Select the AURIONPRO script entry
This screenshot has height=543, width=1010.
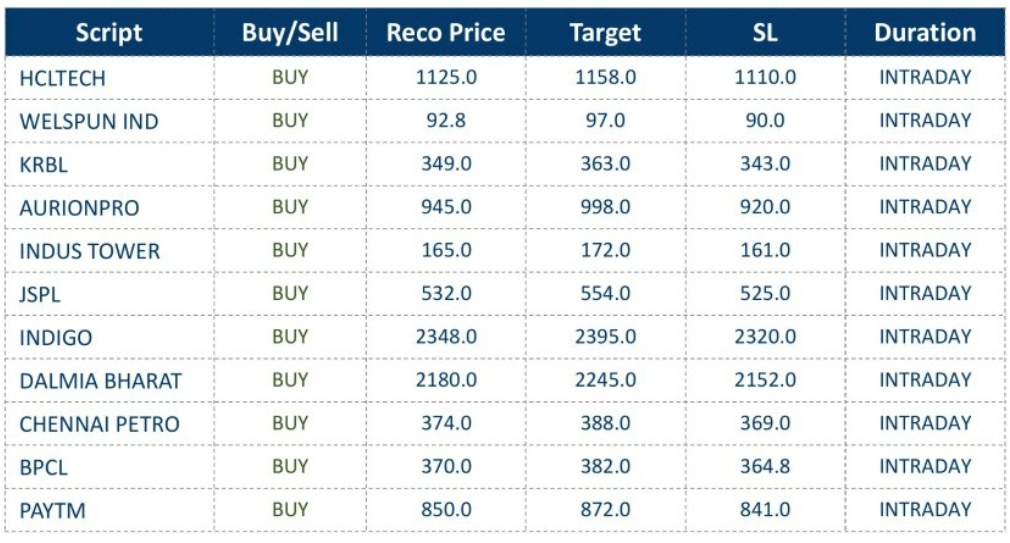click(79, 208)
